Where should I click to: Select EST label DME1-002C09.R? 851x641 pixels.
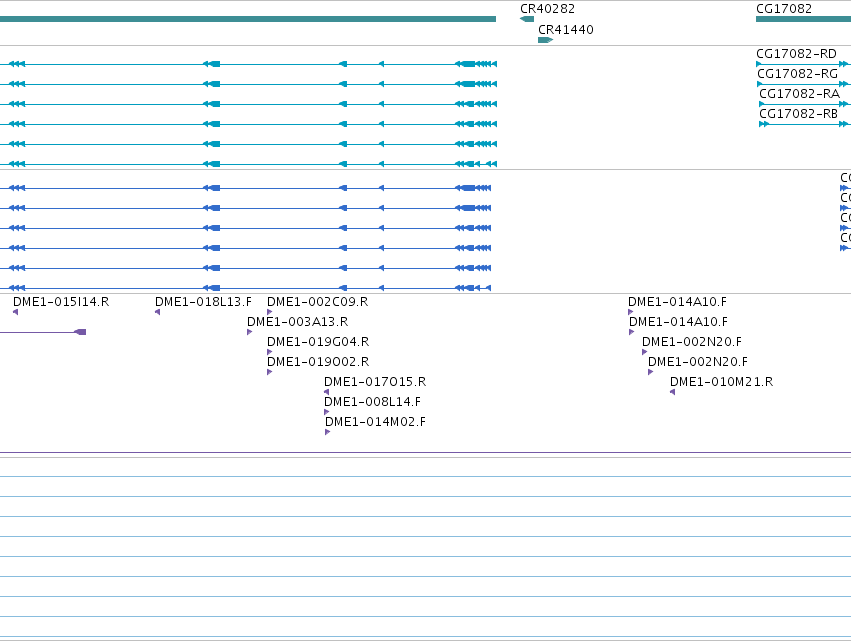(317, 302)
